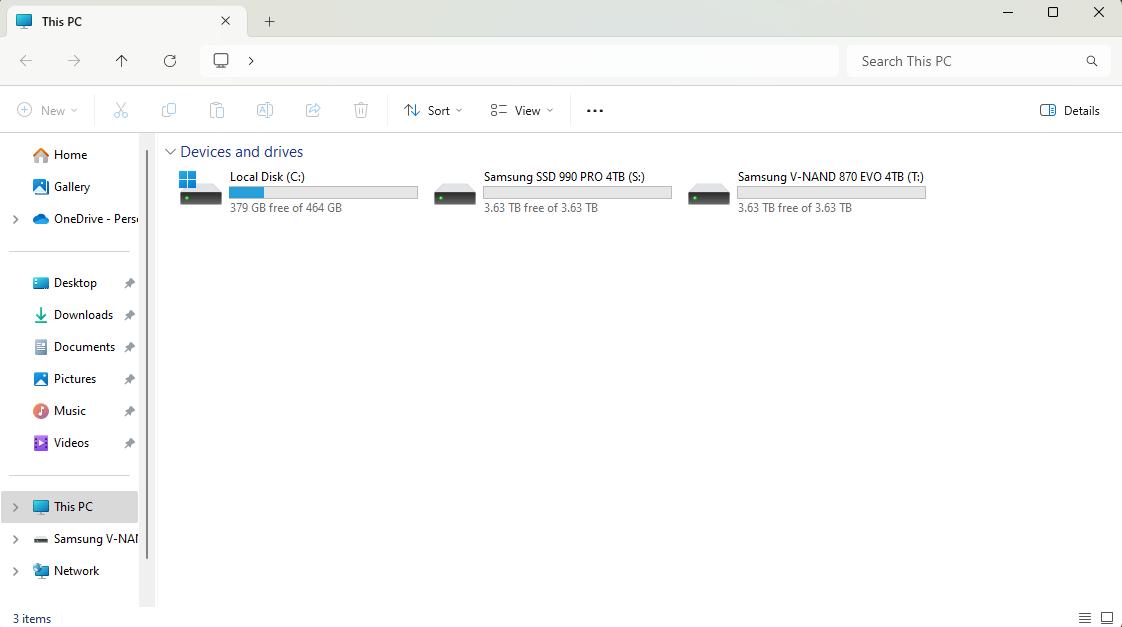Click the navigation pane scrollbar

(147, 354)
